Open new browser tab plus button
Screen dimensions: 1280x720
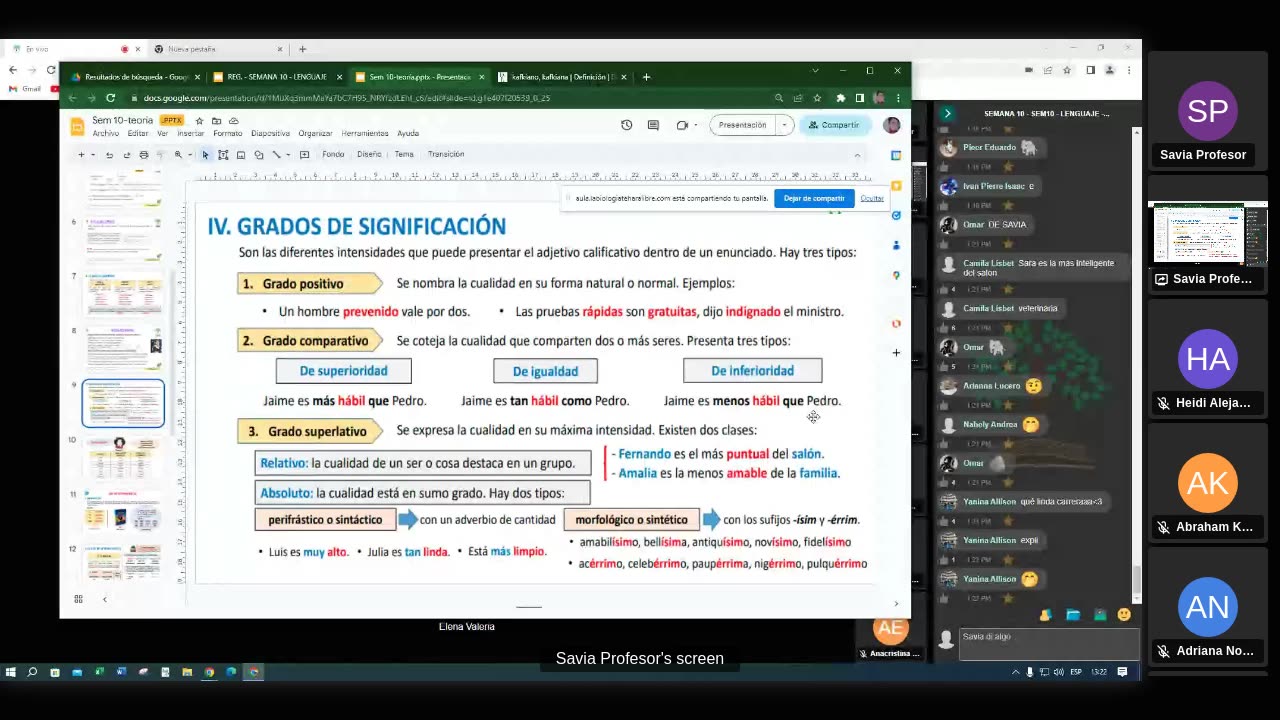tap(646, 77)
